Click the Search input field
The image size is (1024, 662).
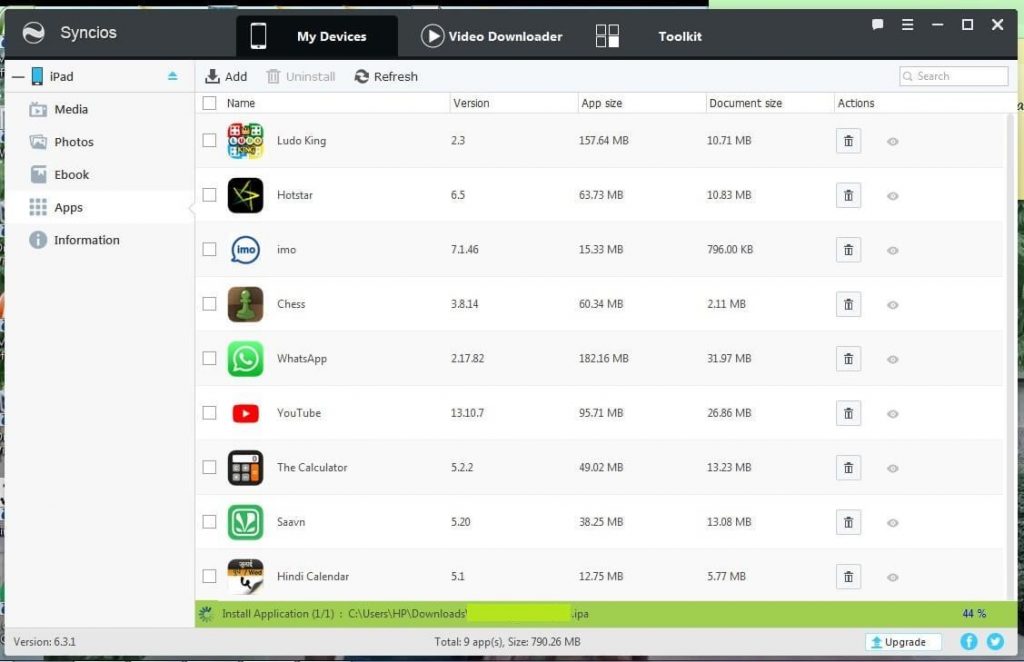[953, 76]
